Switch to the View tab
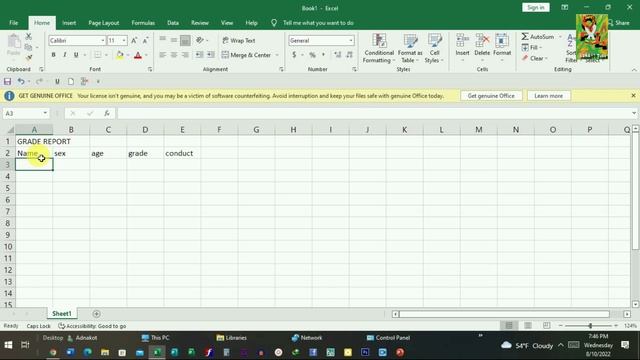 (227, 23)
